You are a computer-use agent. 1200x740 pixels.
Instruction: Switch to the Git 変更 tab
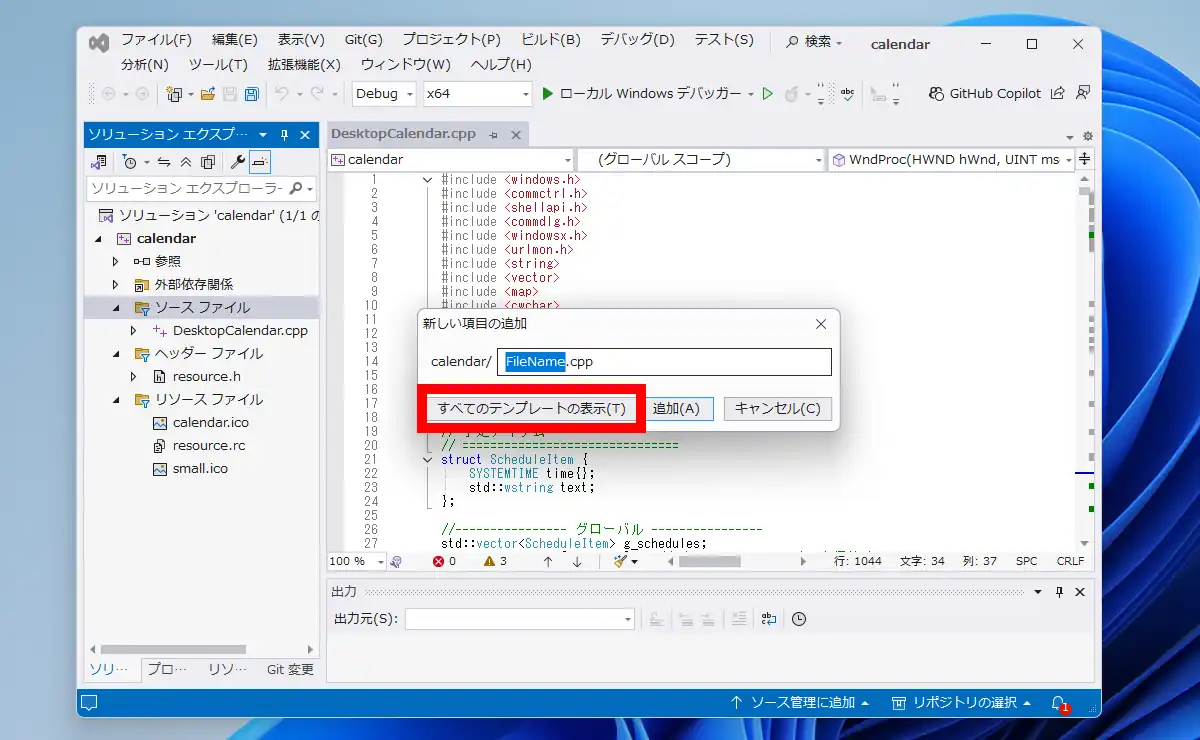tap(290, 670)
